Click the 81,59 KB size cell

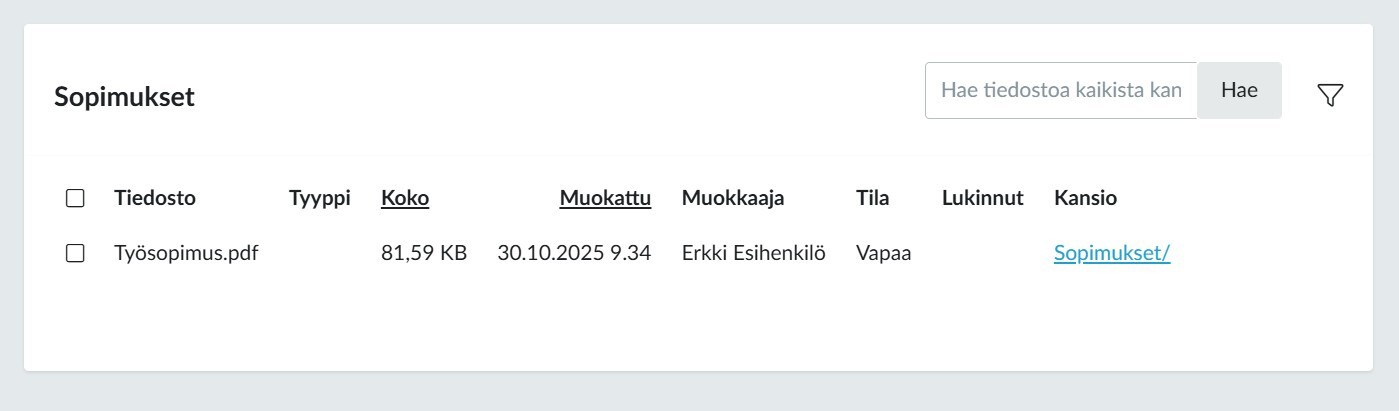[x=424, y=253]
